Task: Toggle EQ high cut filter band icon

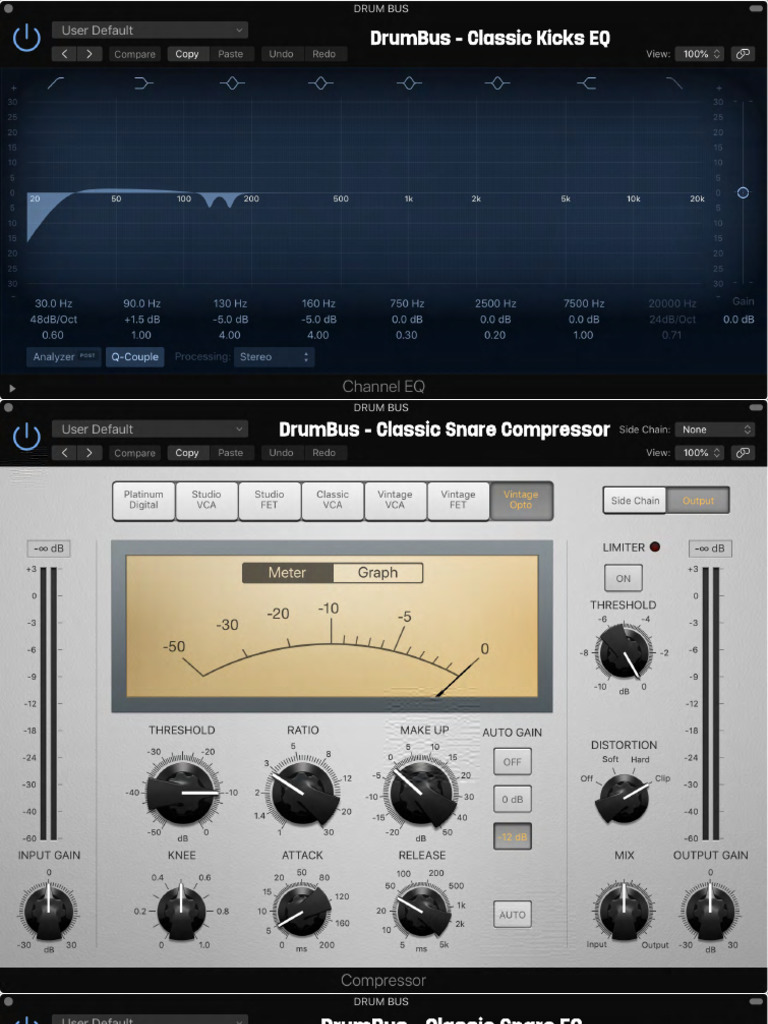Action: click(x=673, y=83)
